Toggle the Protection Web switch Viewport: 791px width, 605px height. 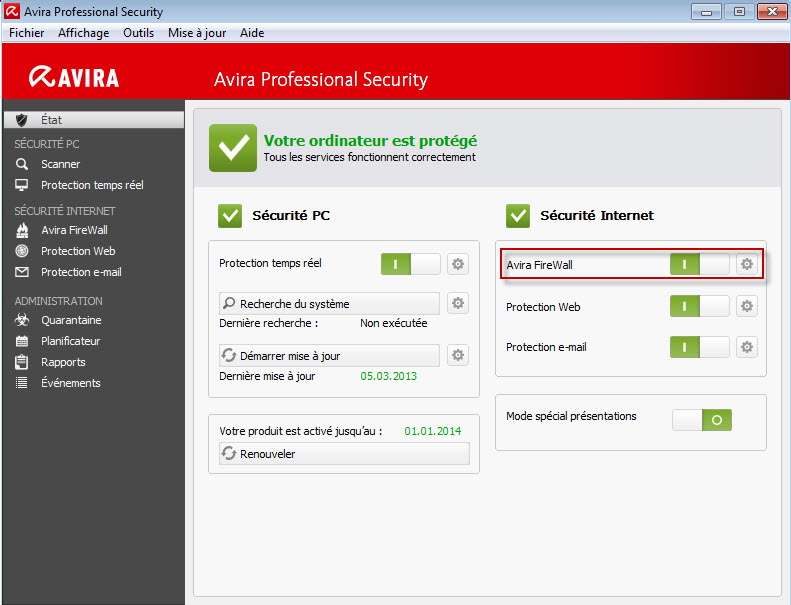pyautogui.click(x=699, y=306)
